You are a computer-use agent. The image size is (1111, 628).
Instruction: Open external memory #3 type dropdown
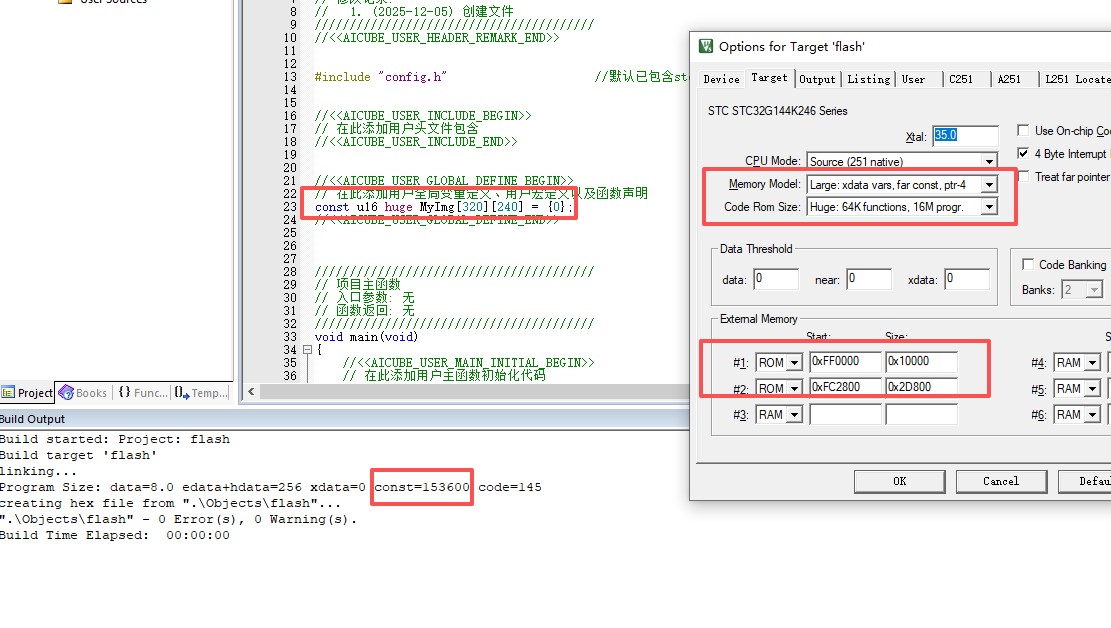794,415
